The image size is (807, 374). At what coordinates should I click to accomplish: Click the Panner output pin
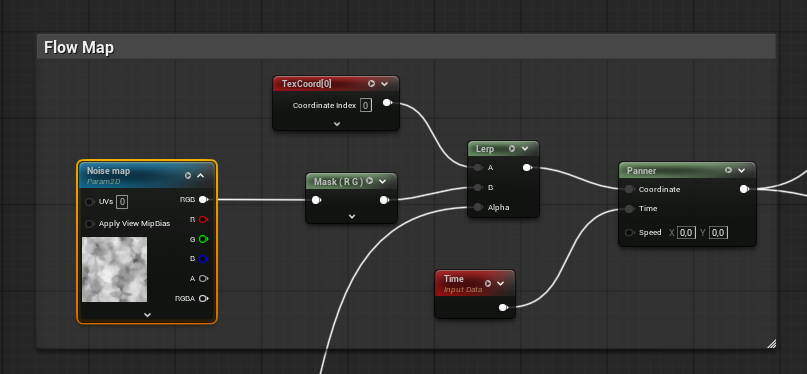[x=744, y=189]
